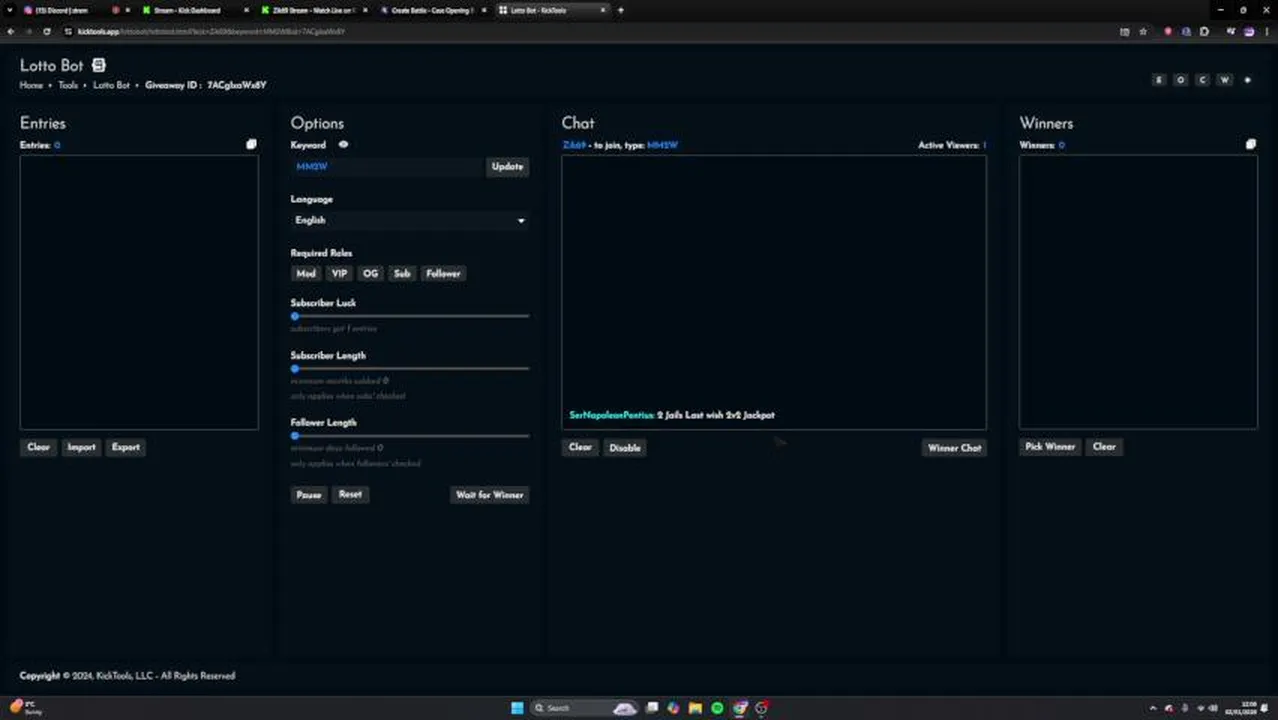The image size is (1278, 720).
Task: Click the Update keyword button
Action: pos(507,167)
